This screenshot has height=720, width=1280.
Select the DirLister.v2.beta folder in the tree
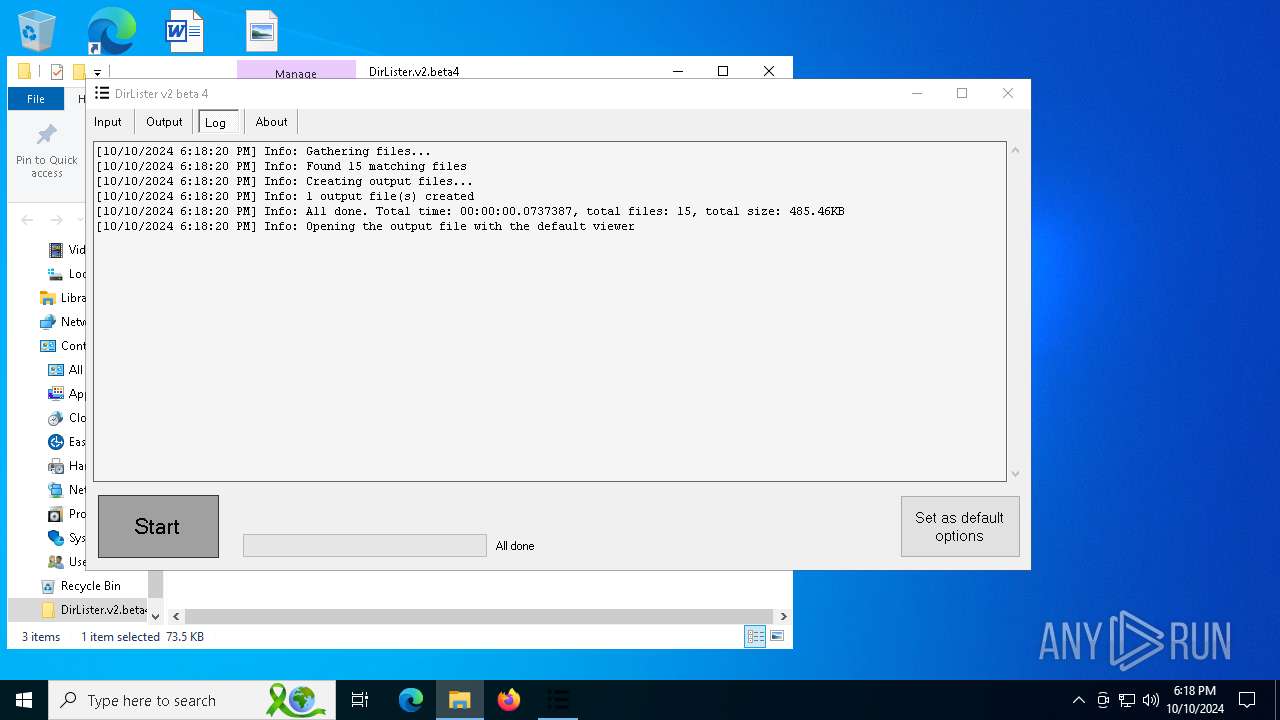click(x=94, y=610)
